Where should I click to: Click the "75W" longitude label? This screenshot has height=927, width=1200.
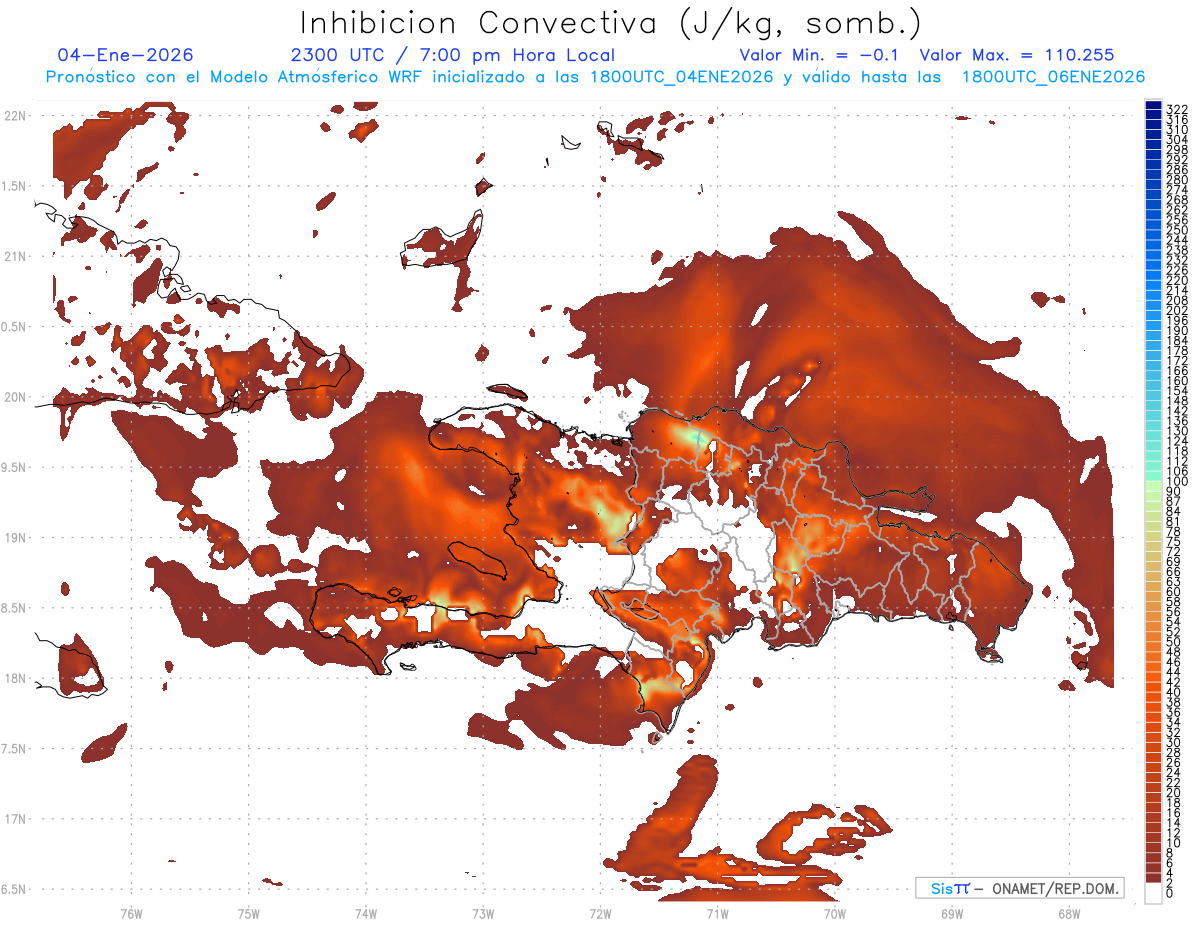click(248, 912)
